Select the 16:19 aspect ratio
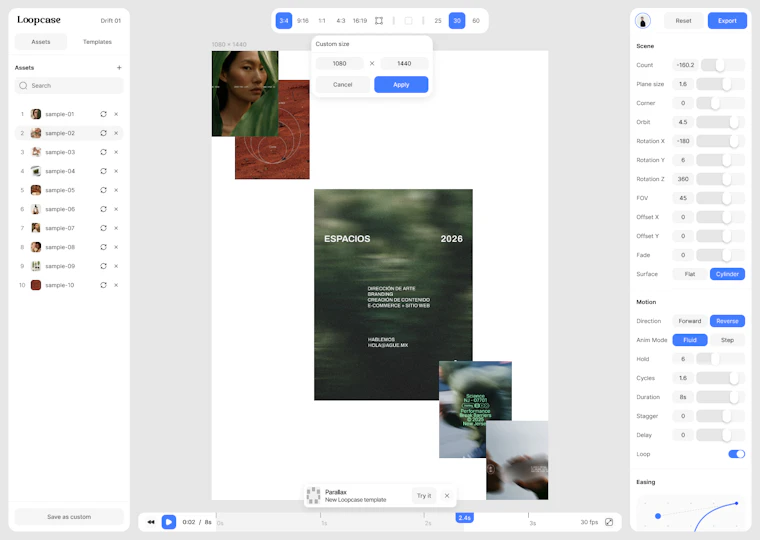The width and height of the screenshot is (760, 540). click(360, 20)
